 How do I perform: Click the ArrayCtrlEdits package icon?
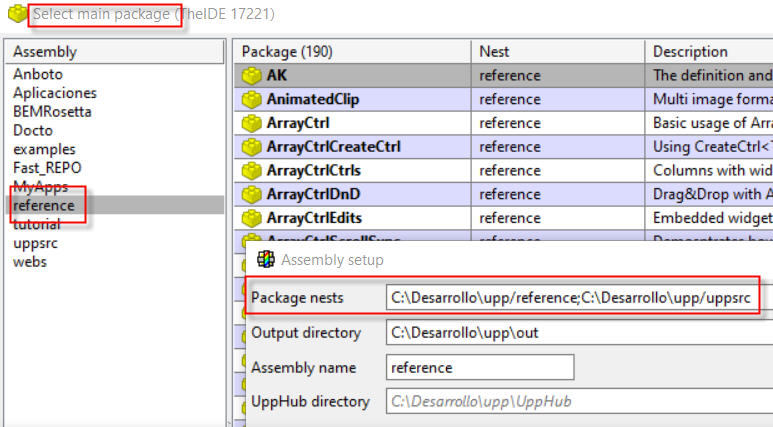pos(251,217)
